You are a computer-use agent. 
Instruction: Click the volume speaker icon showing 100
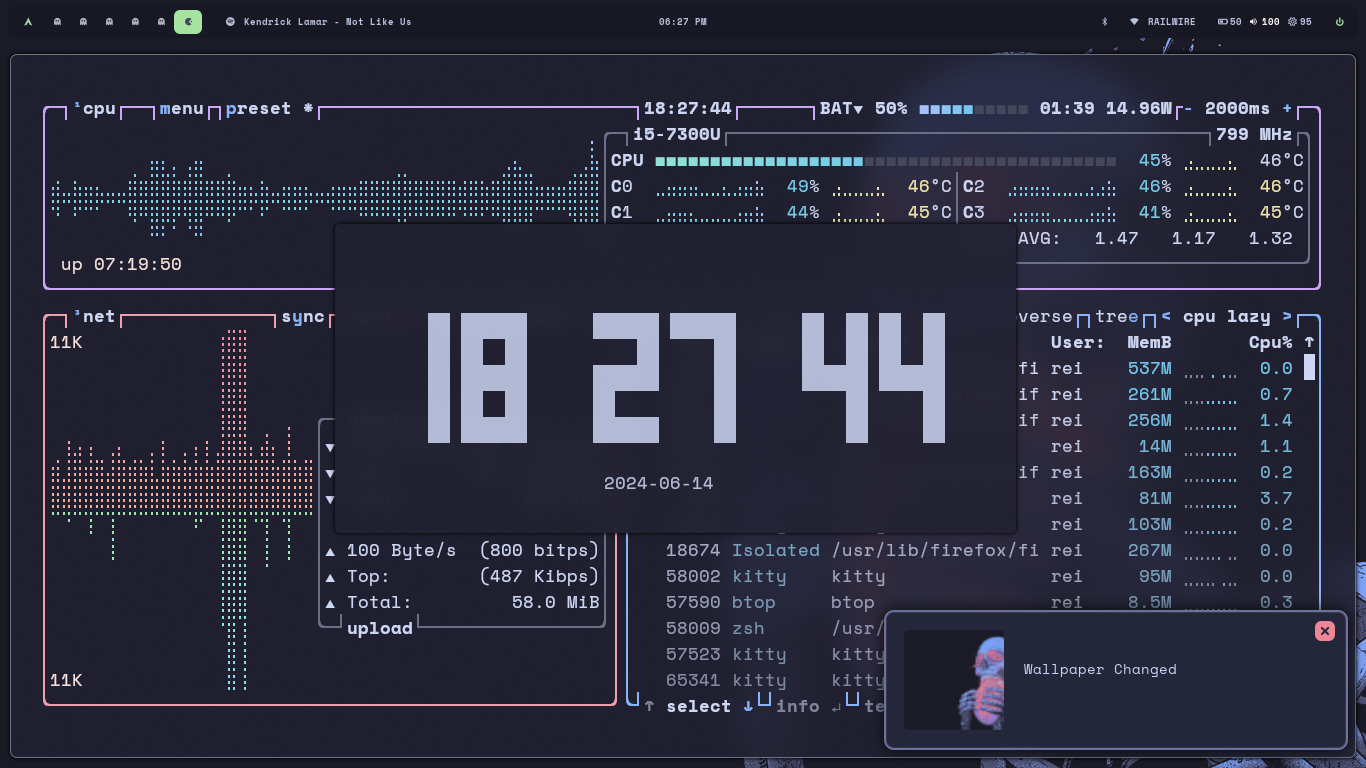coord(1254,21)
